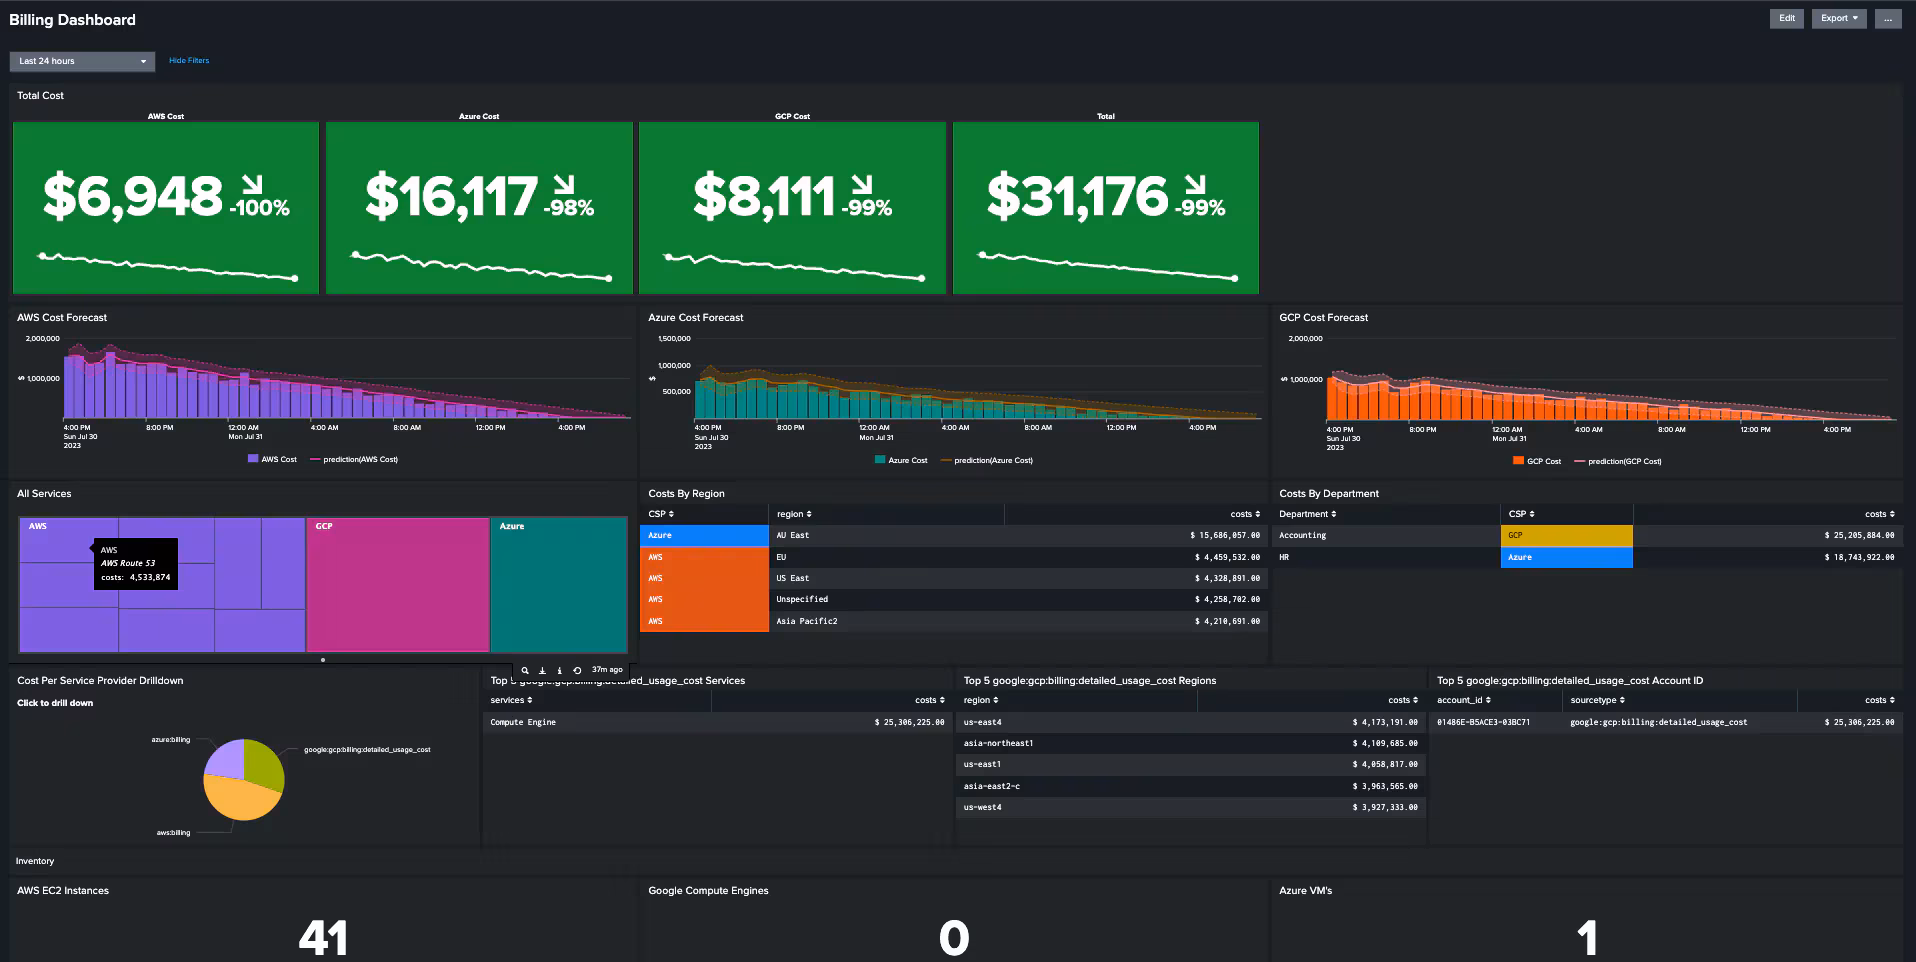The height and width of the screenshot is (962, 1916).
Task: Open the Last 24 hours time range dropdown
Action: click(x=82, y=61)
